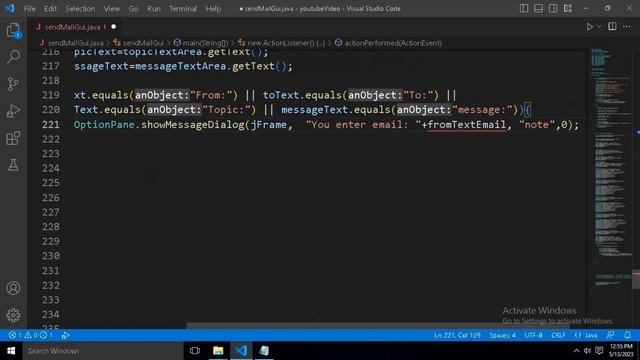Click the Search Windows taskbar box

click(102, 351)
